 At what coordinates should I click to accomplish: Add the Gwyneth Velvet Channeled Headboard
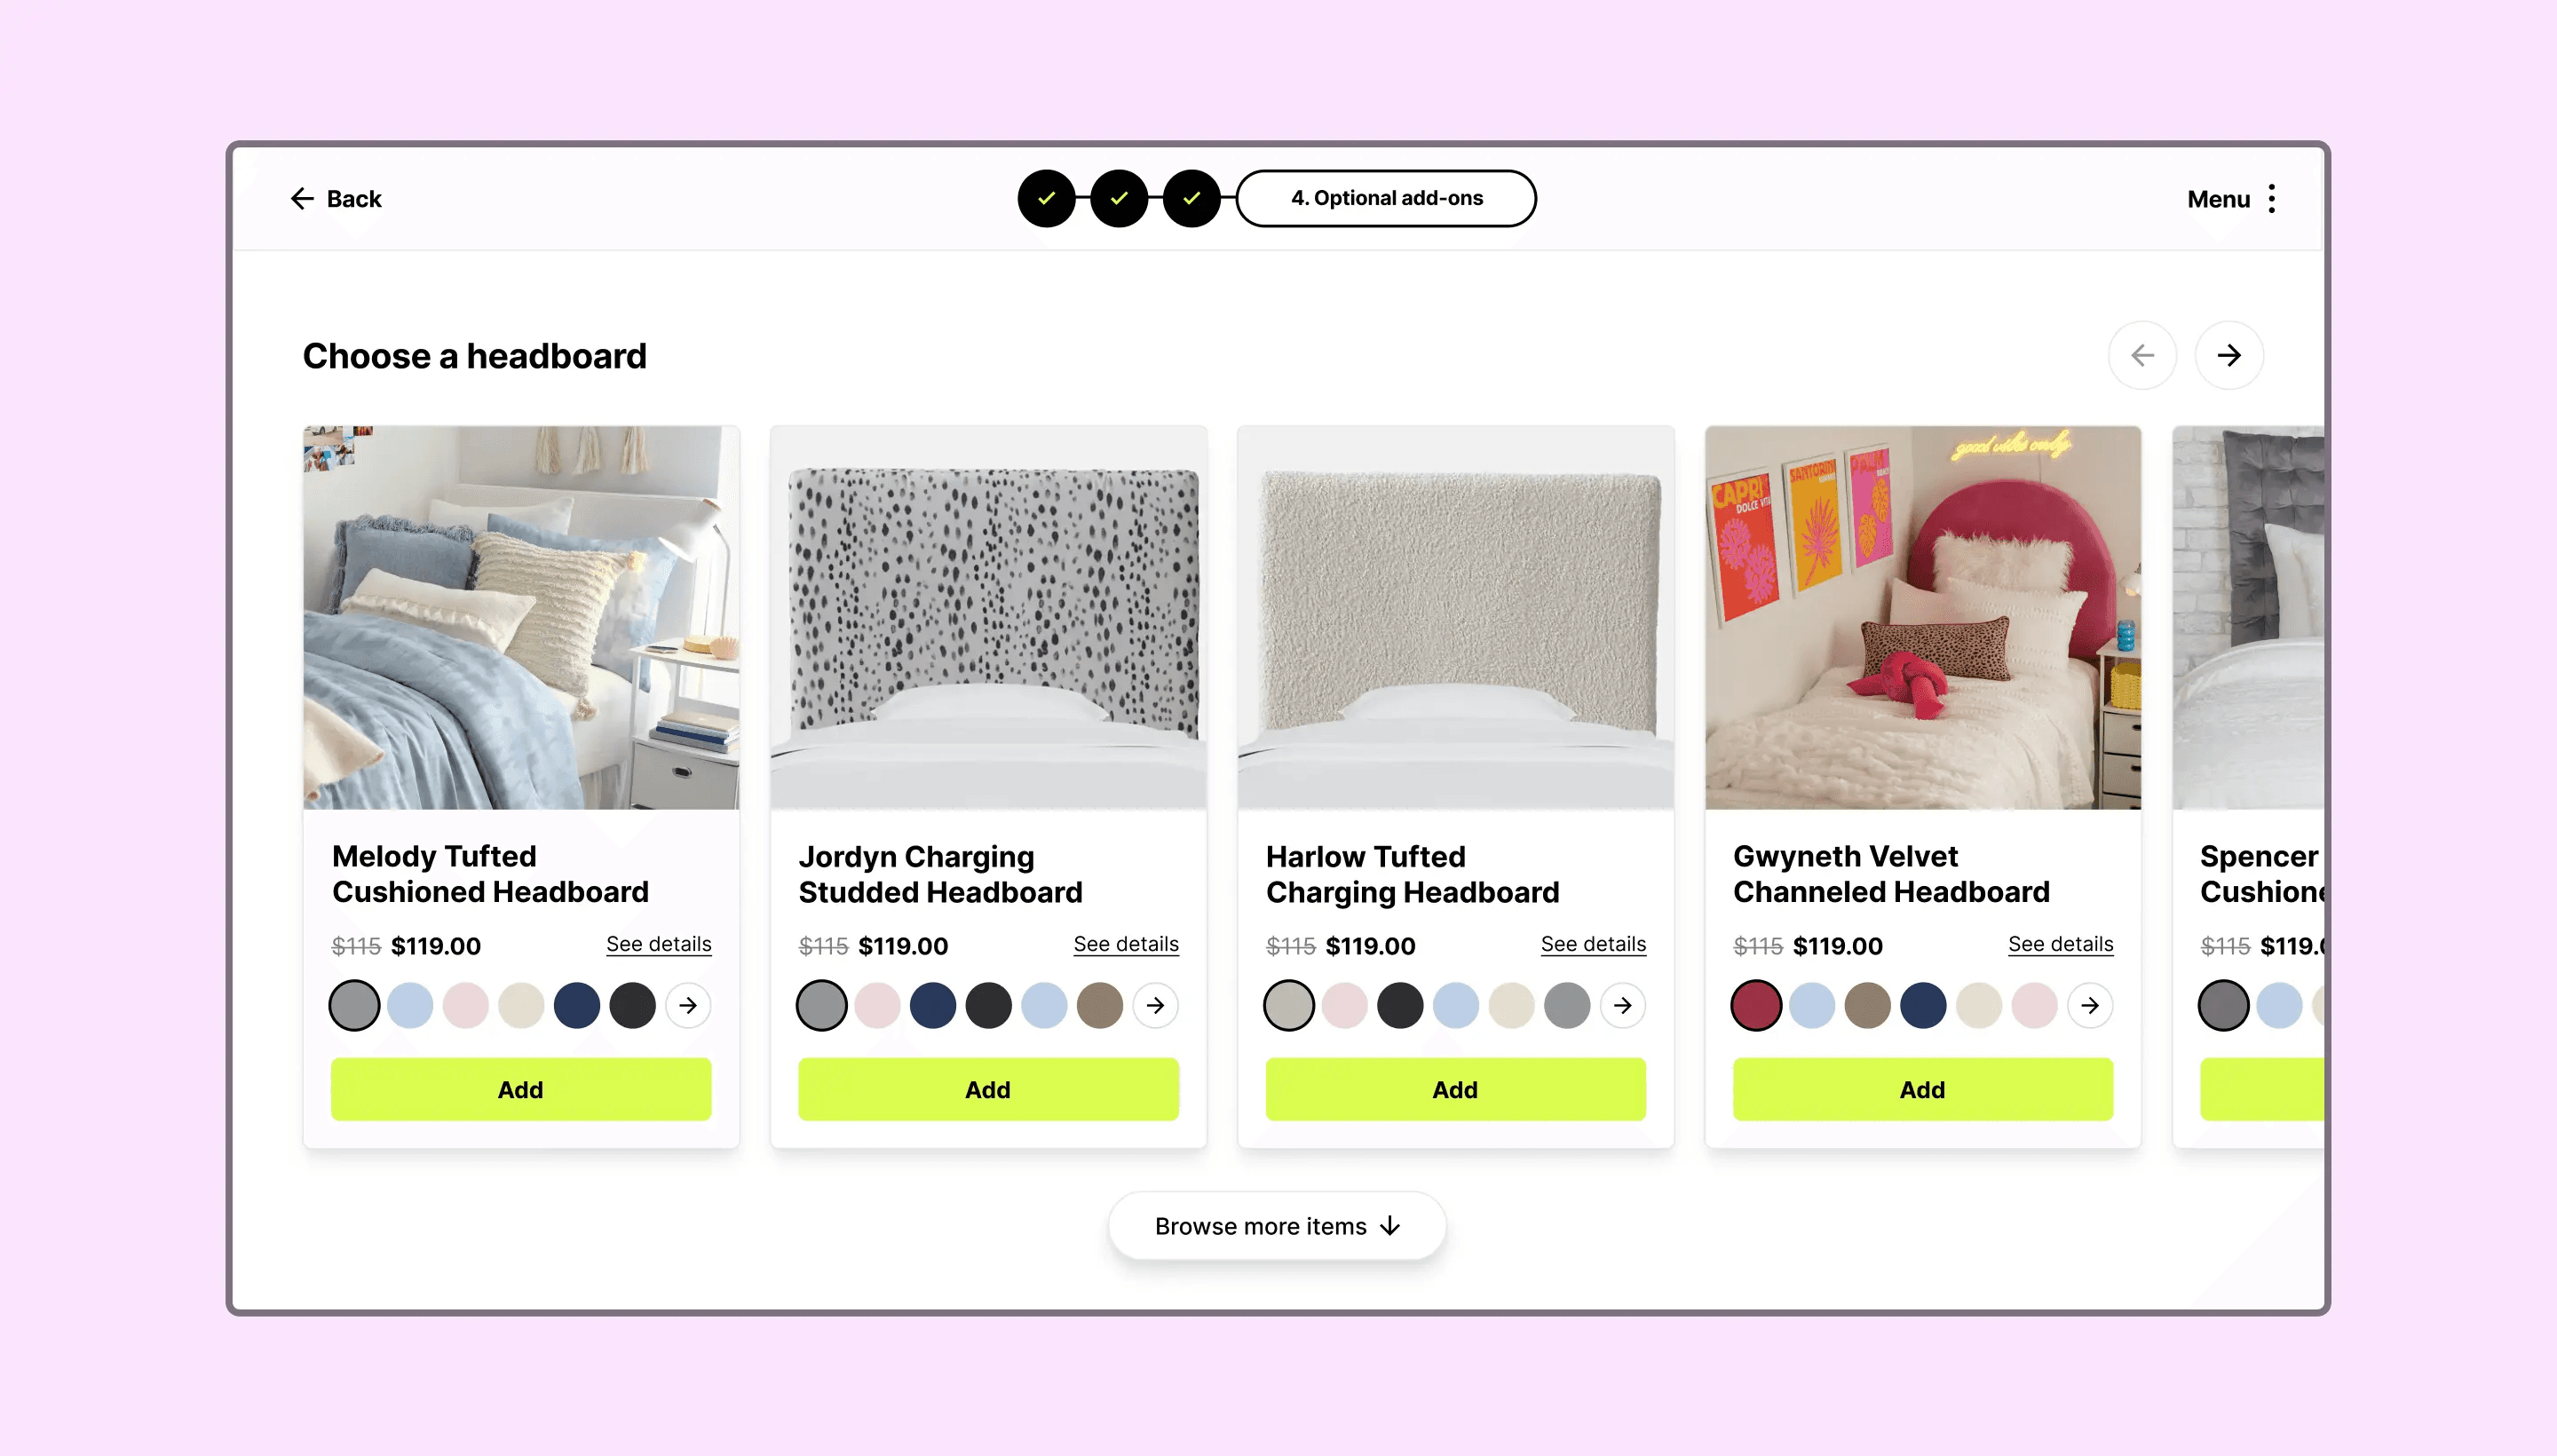1922,1089
